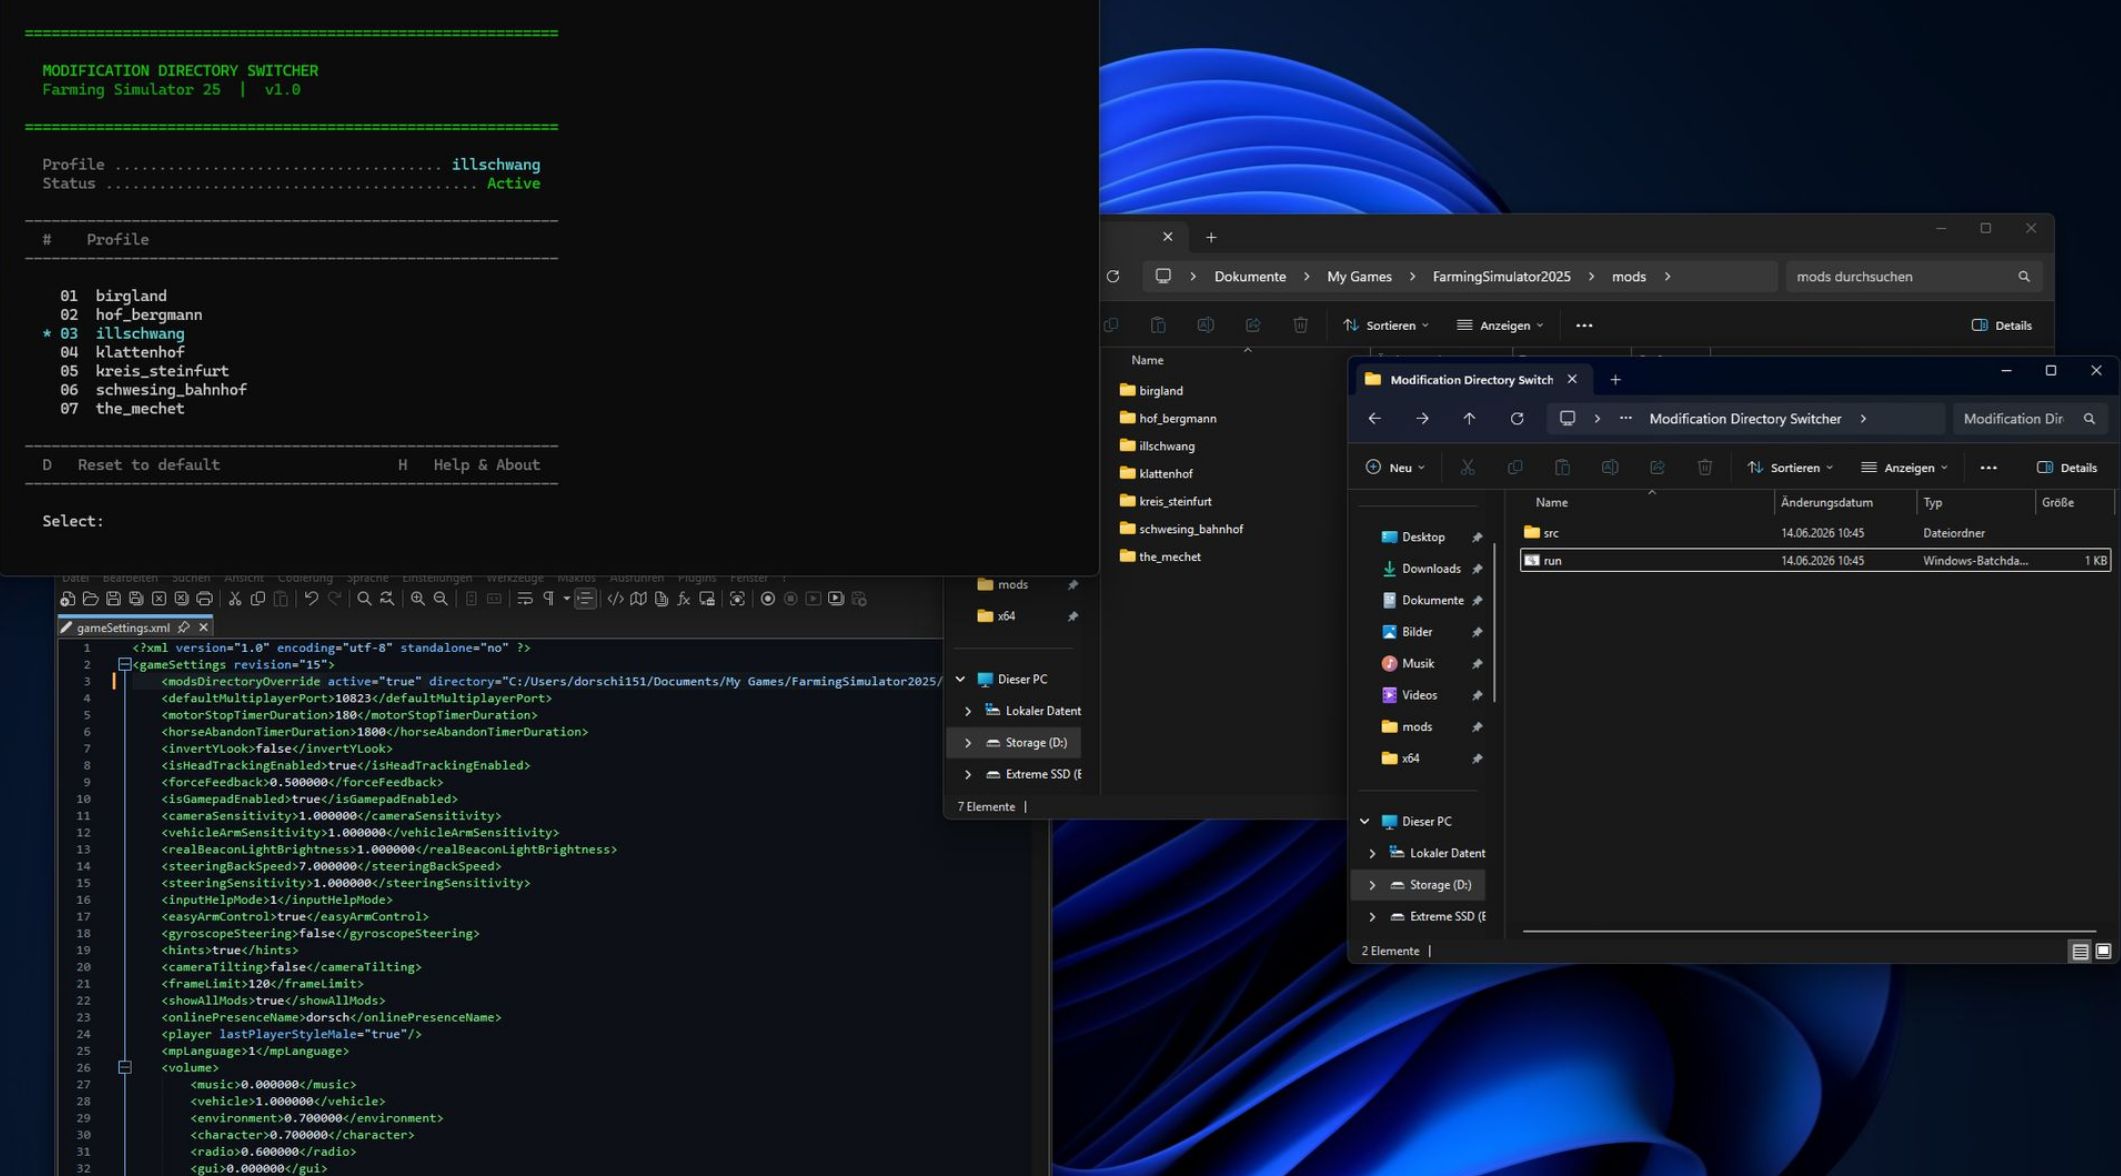Go up one folder in Switcher Explorer window
This screenshot has width=2121, height=1176.
1469,419
